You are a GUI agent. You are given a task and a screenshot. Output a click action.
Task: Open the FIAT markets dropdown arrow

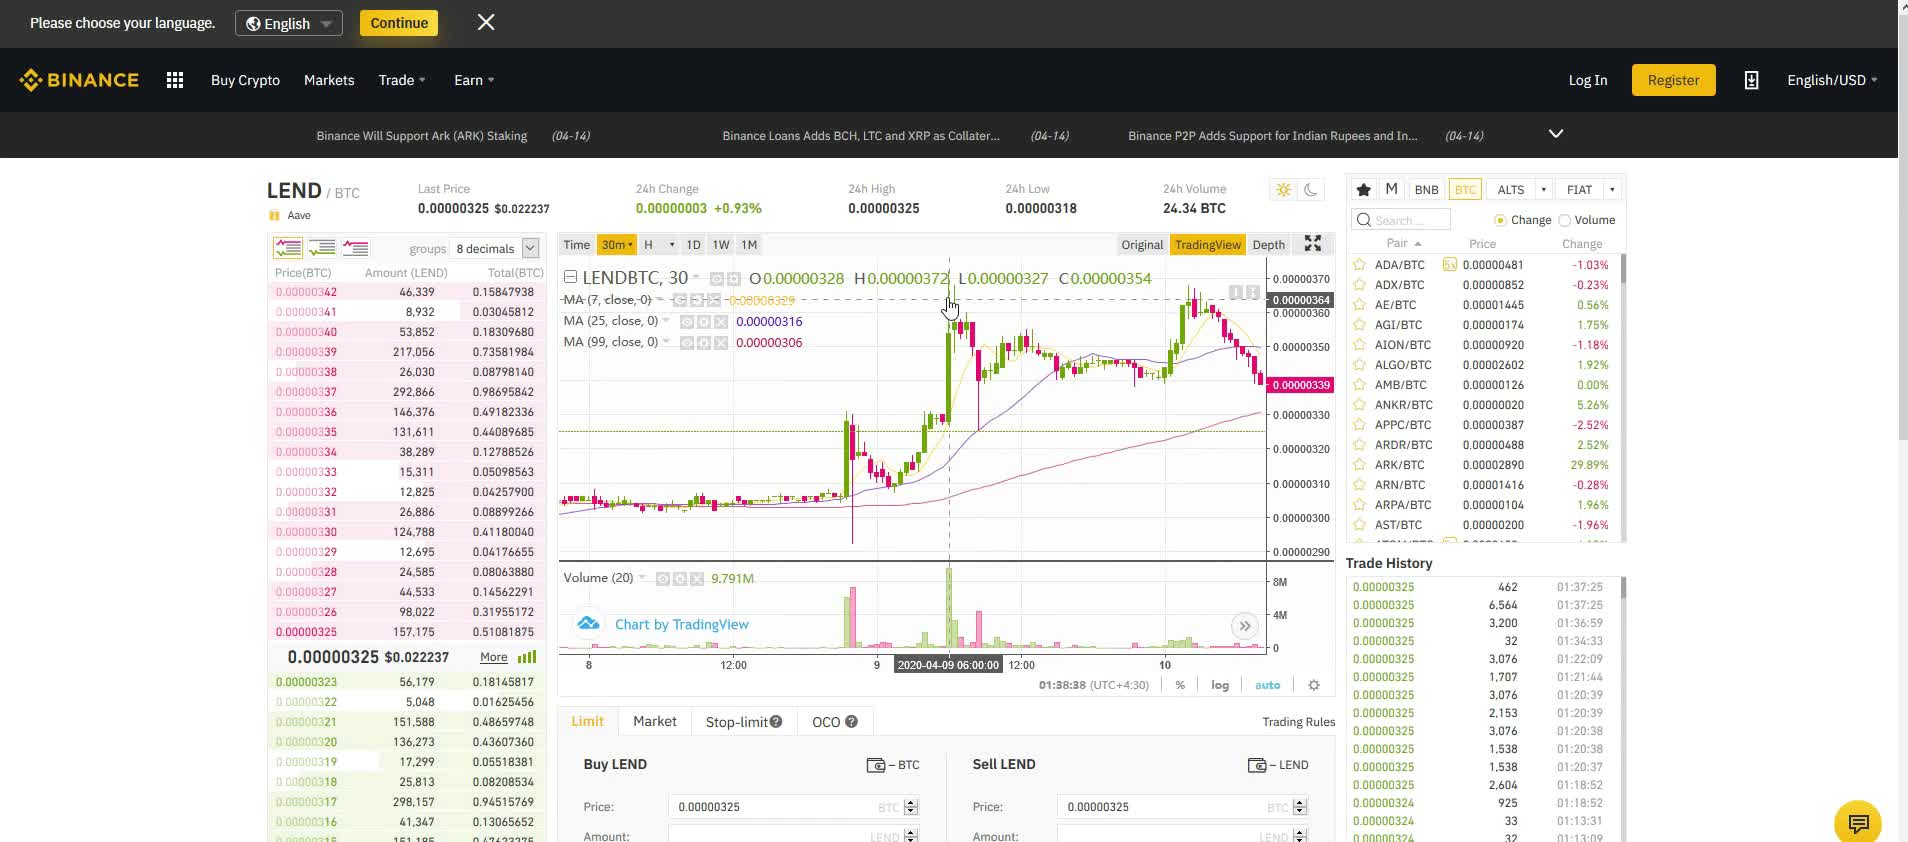[1612, 190]
